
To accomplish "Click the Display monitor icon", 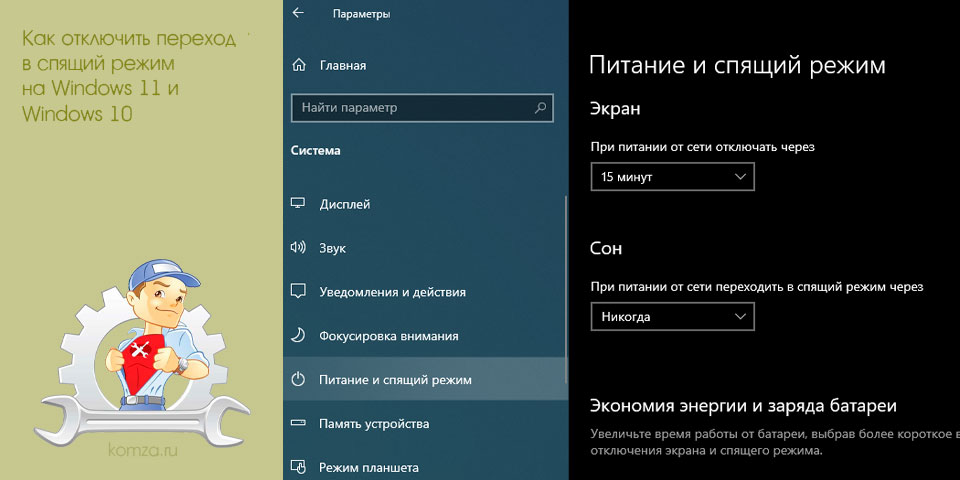I will coord(298,204).
